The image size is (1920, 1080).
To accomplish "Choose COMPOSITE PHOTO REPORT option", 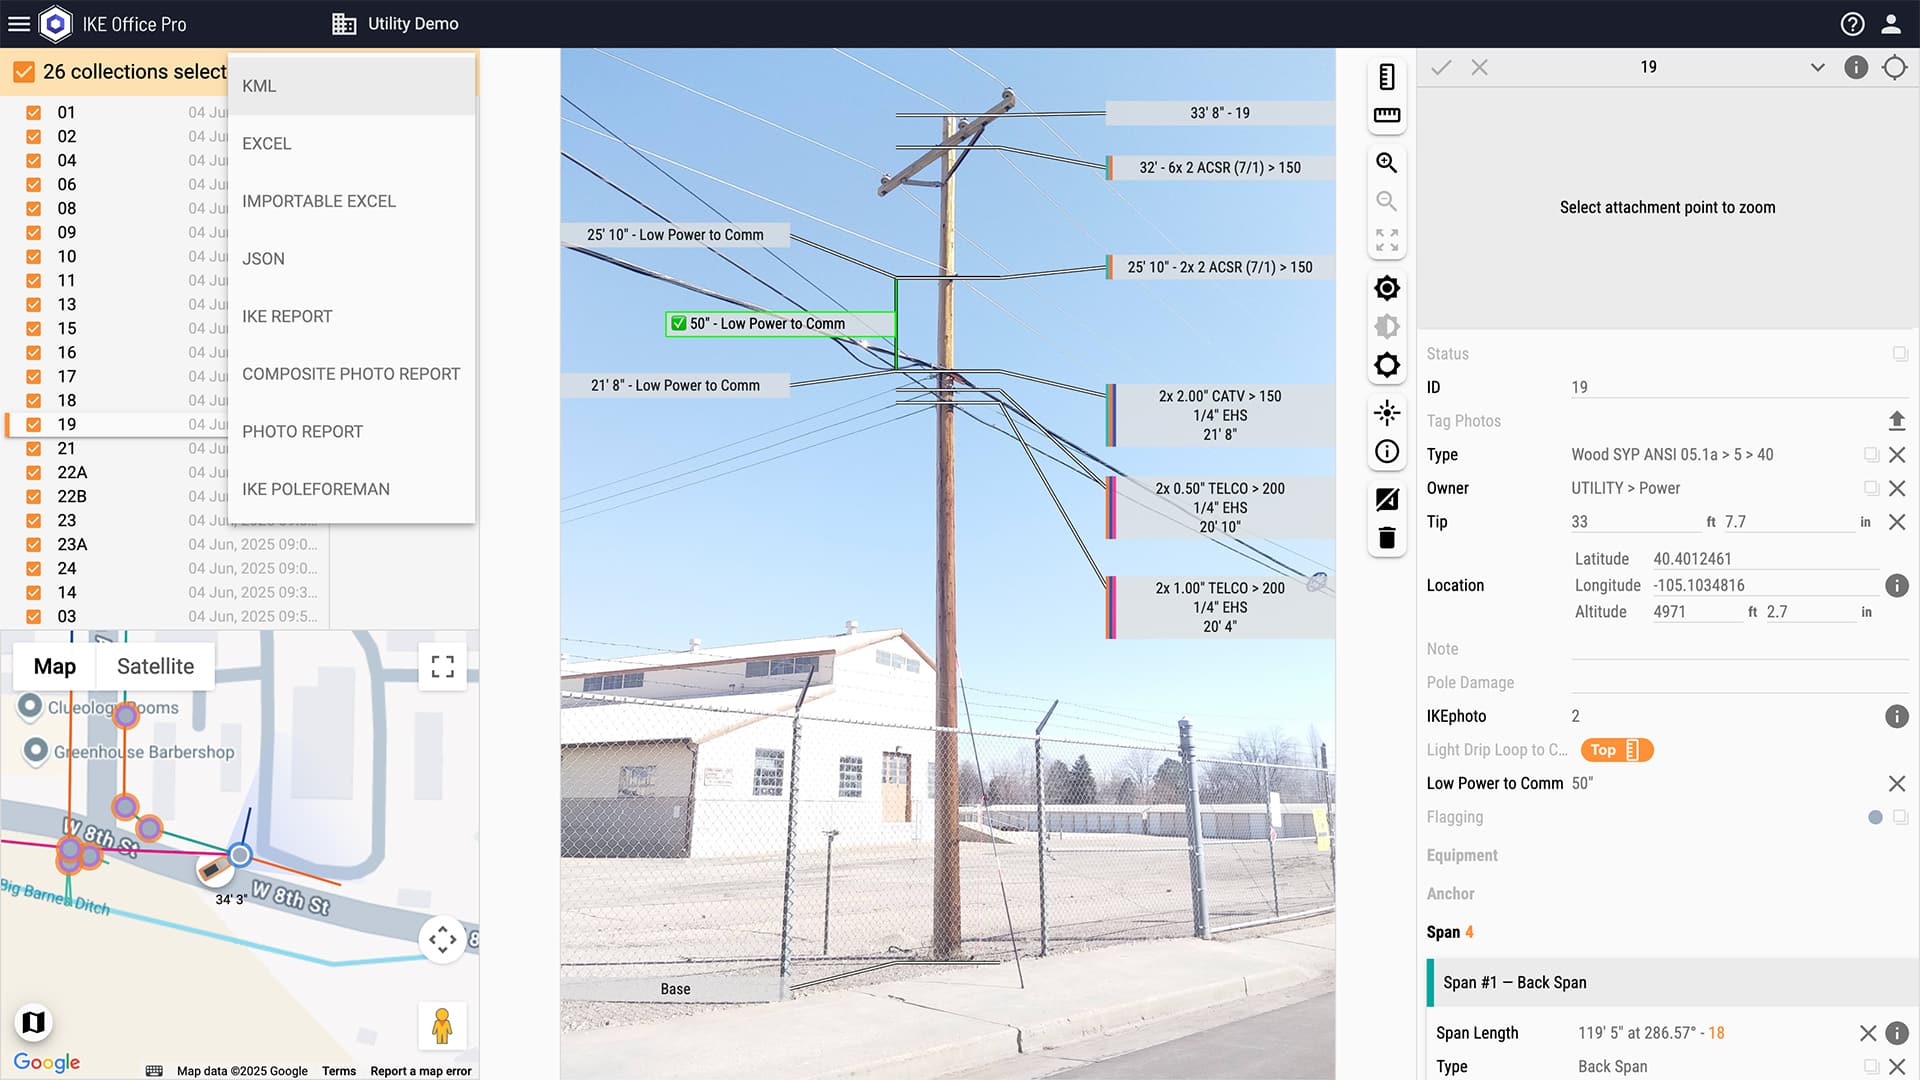I will click(351, 374).
